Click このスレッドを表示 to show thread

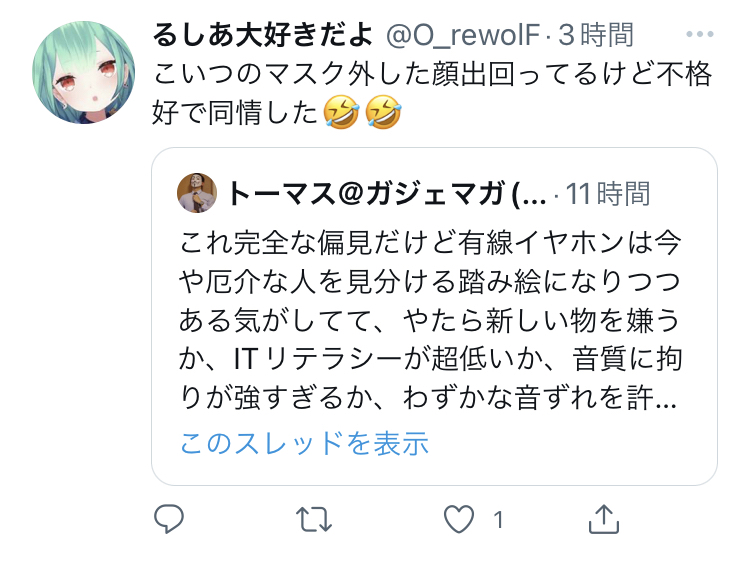(304, 443)
